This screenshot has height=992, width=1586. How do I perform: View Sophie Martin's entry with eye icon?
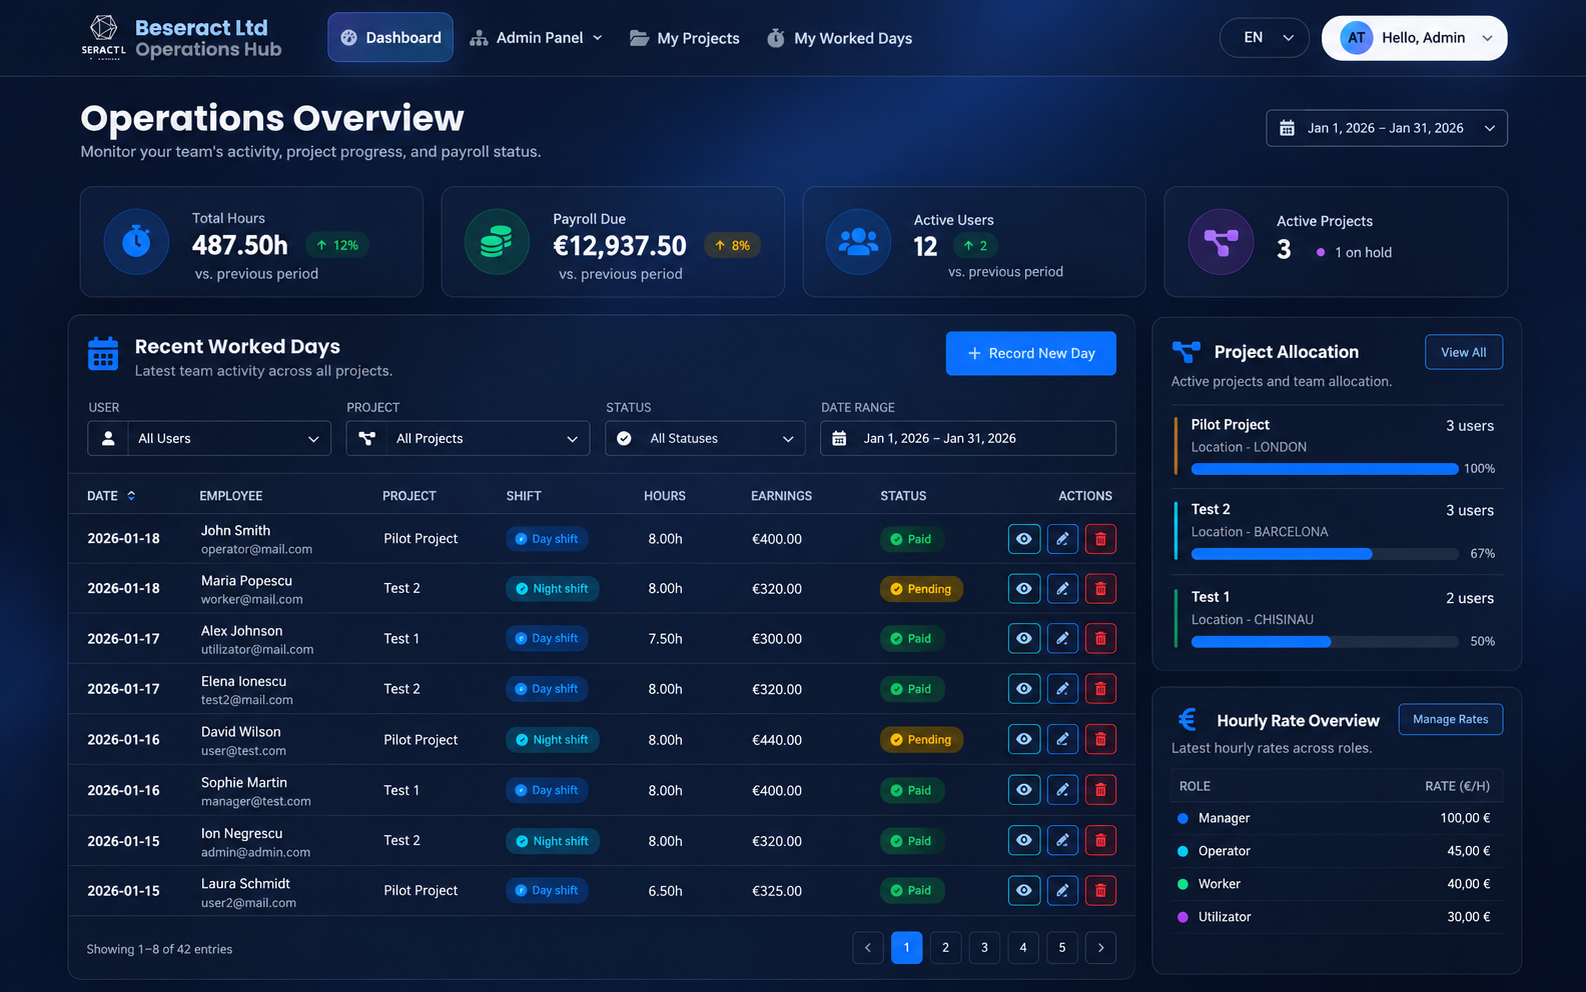point(1024,790)
